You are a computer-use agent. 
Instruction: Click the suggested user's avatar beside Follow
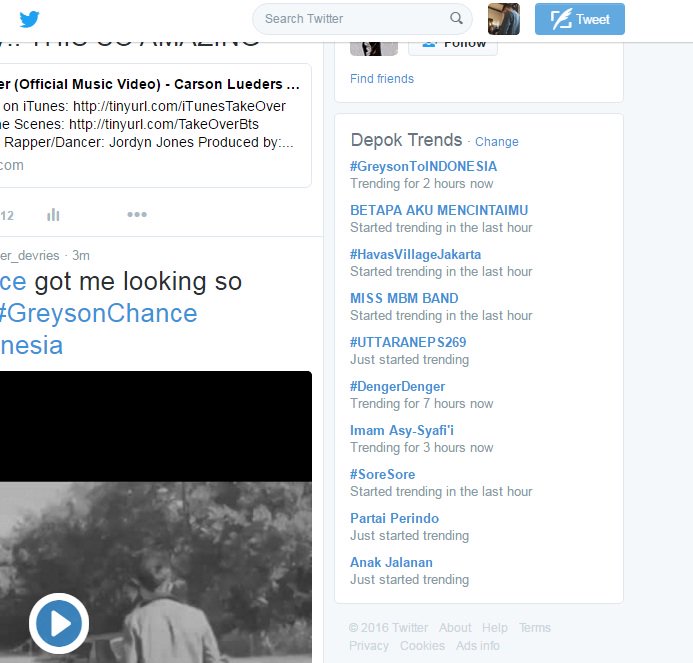pyautogui.click(x=374, y=49)
